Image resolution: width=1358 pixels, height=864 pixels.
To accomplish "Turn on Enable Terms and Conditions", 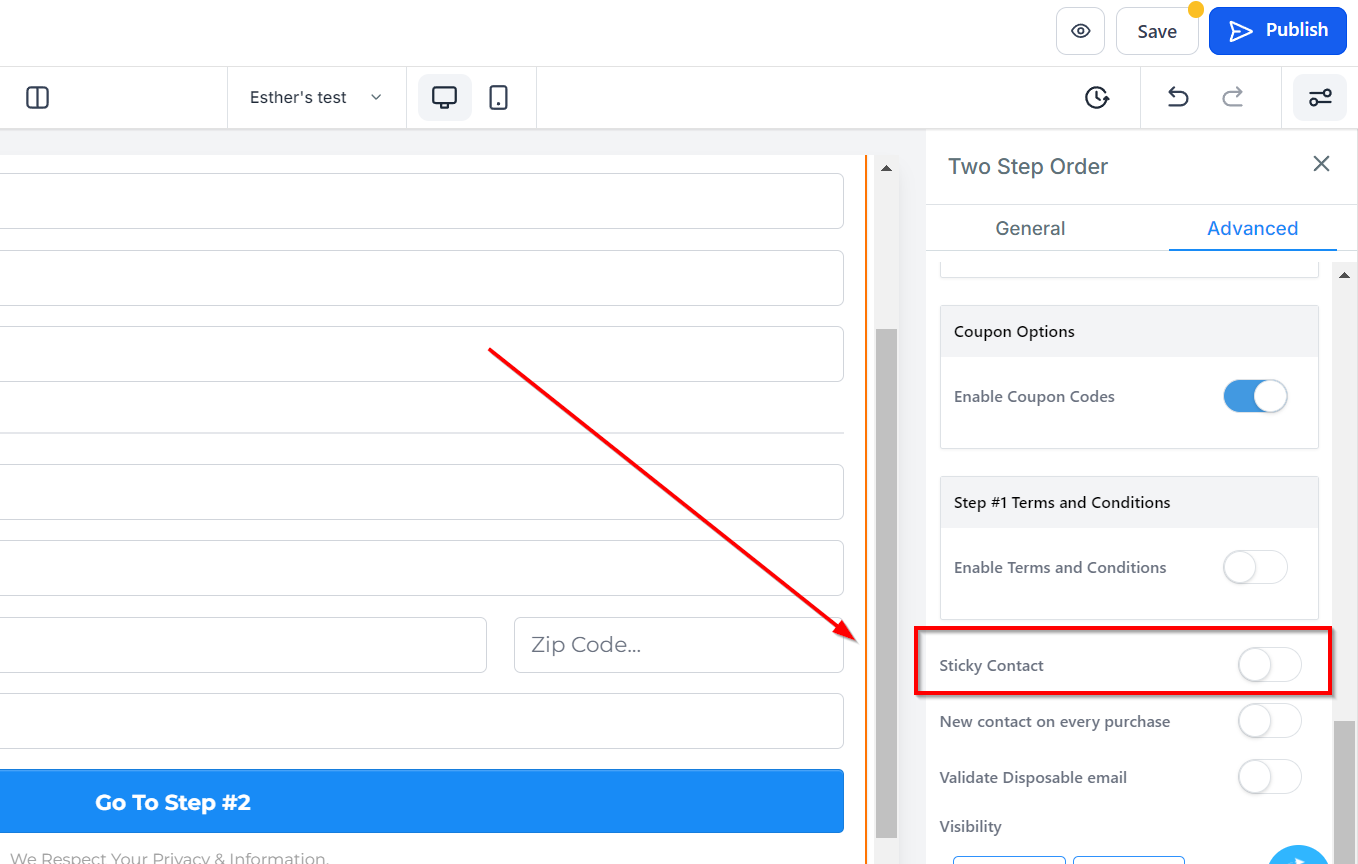I will pos(1255,568).
